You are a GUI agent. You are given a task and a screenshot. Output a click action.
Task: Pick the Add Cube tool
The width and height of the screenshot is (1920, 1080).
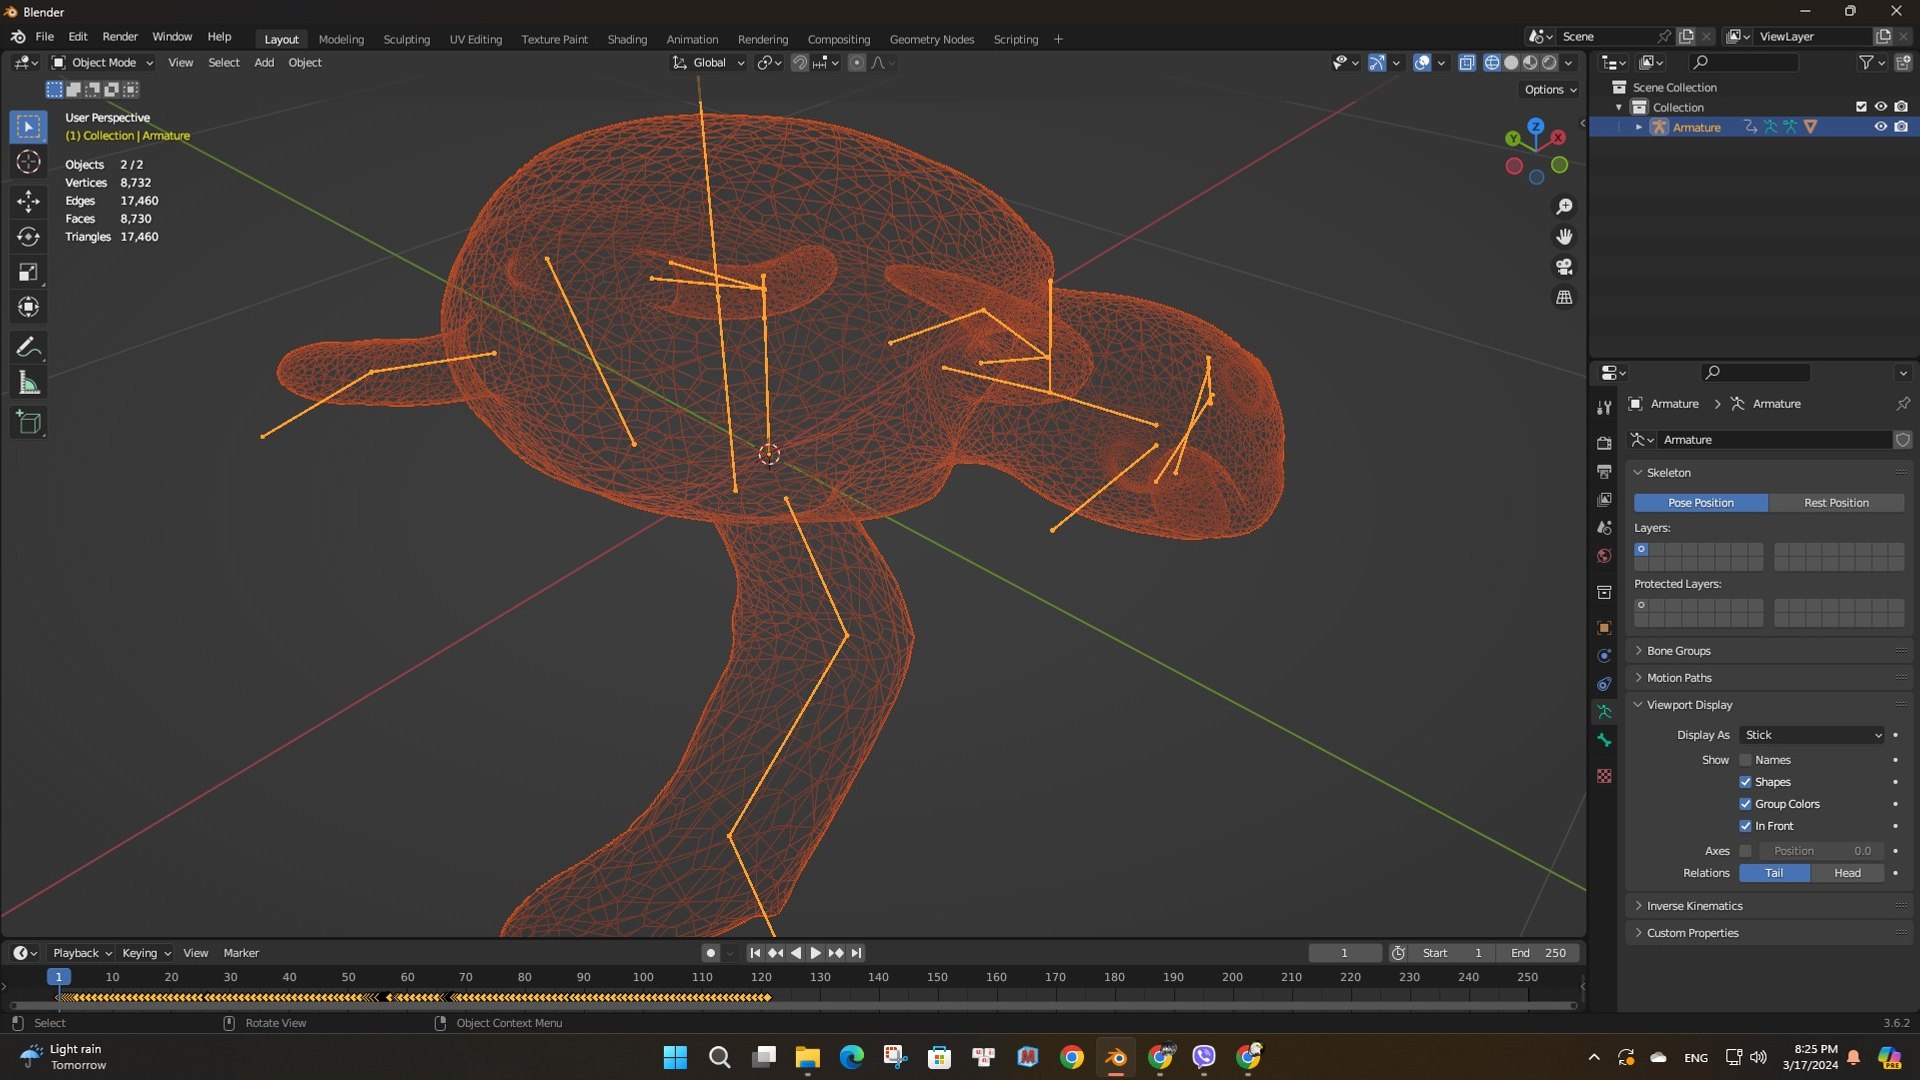28,422
